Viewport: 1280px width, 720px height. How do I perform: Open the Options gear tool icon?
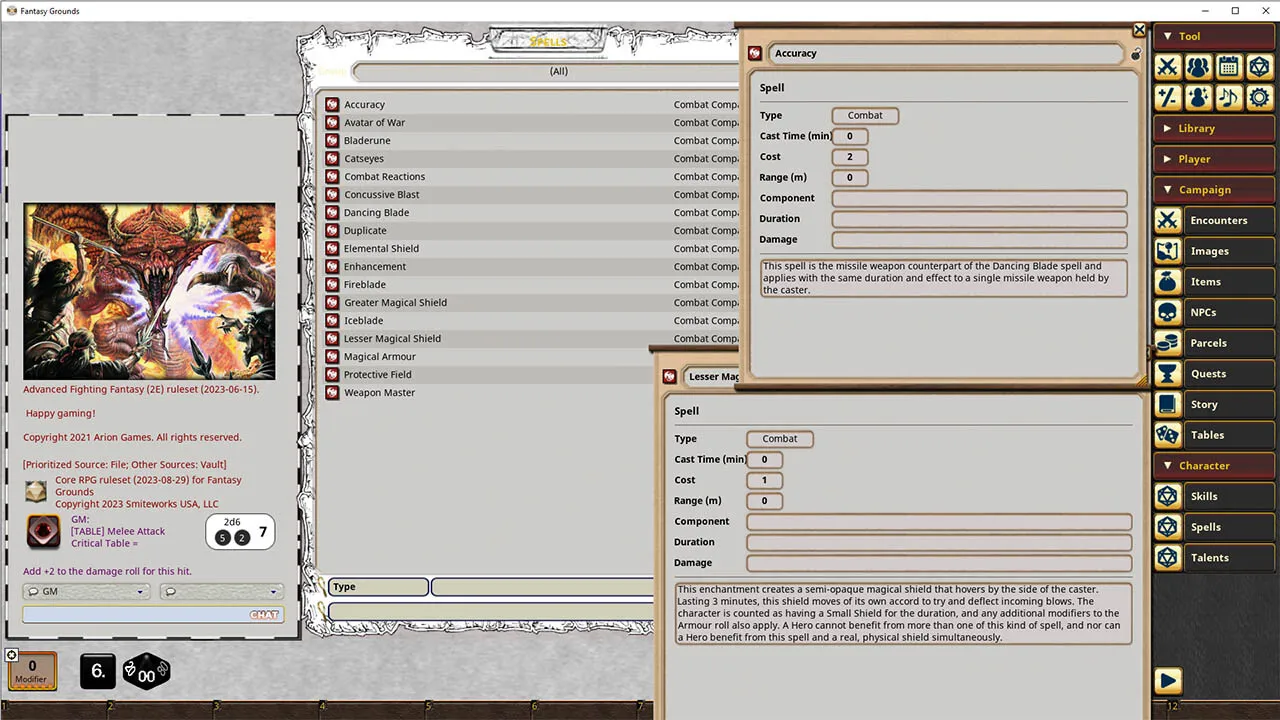coord(1259,97)
